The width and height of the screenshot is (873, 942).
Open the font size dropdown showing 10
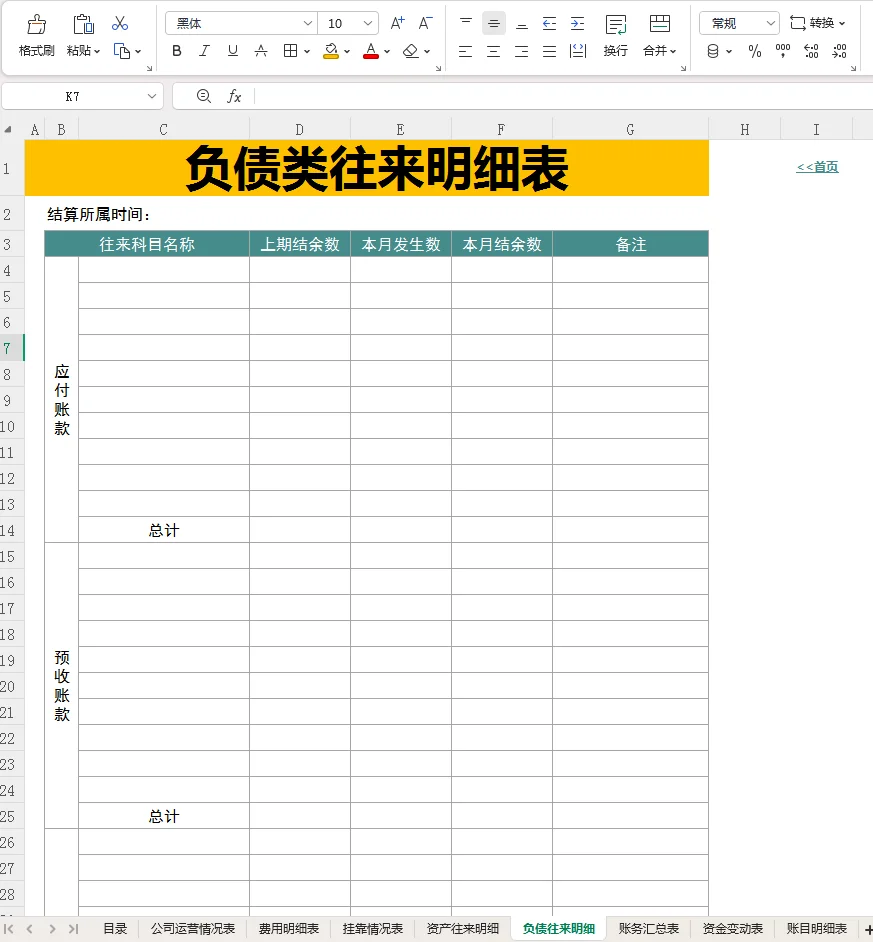click(x=368, y=23)
